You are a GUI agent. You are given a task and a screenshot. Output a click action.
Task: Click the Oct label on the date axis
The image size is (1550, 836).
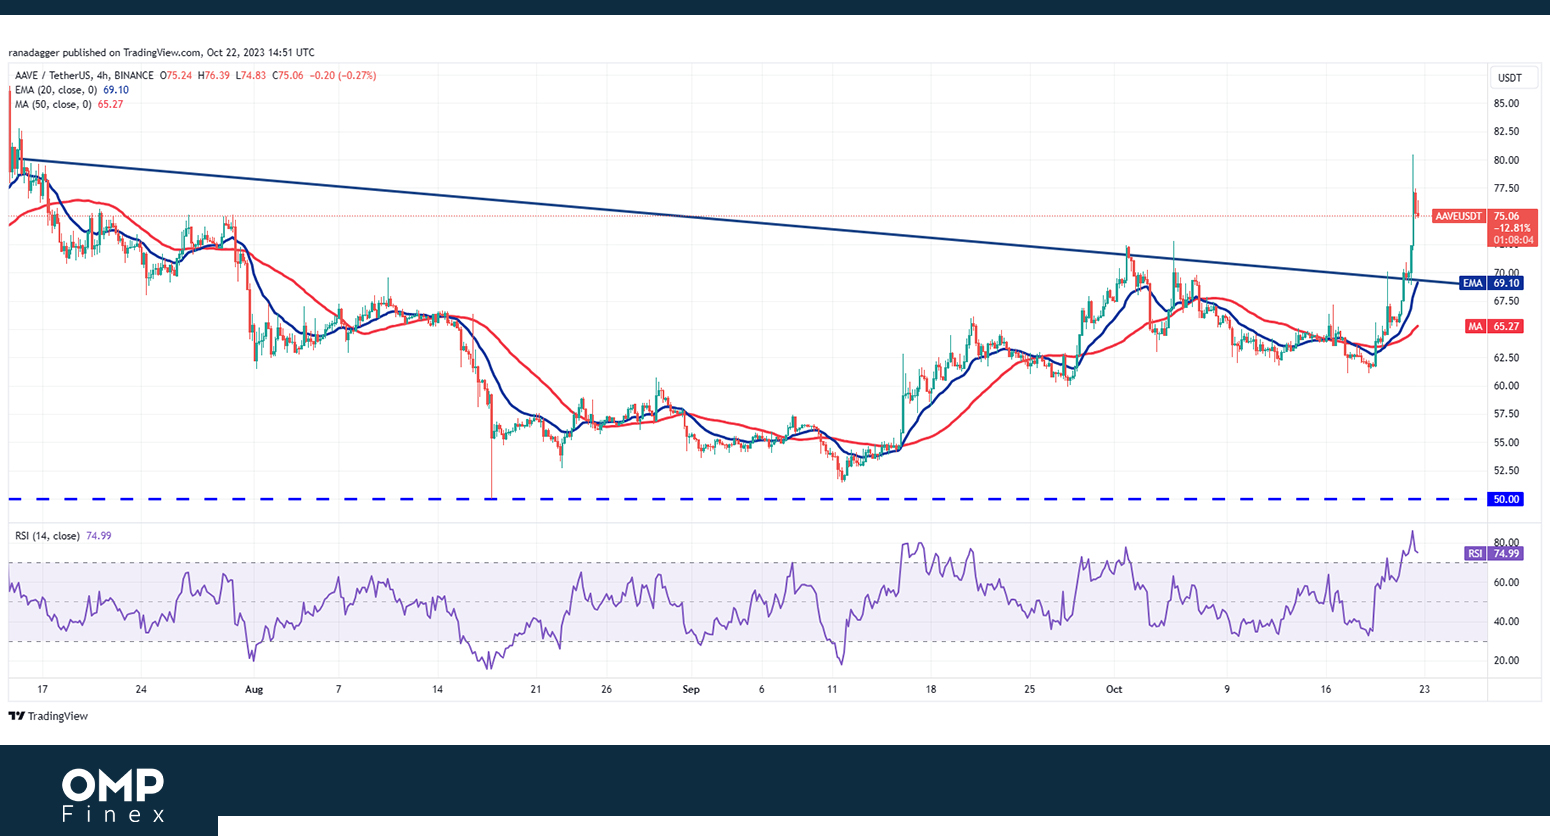click(x=1114, y=689)
